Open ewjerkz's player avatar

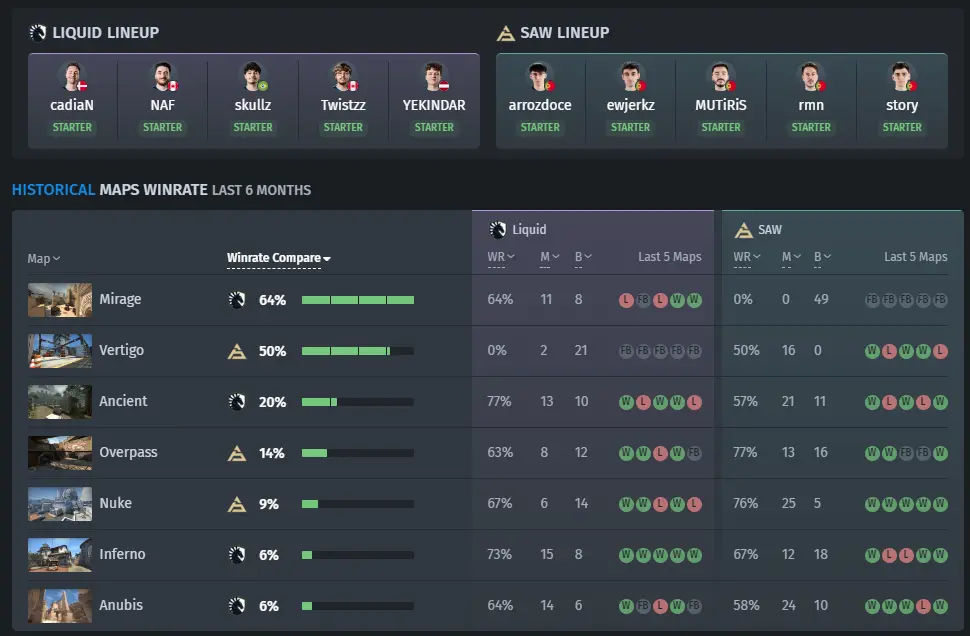(630, 77)
